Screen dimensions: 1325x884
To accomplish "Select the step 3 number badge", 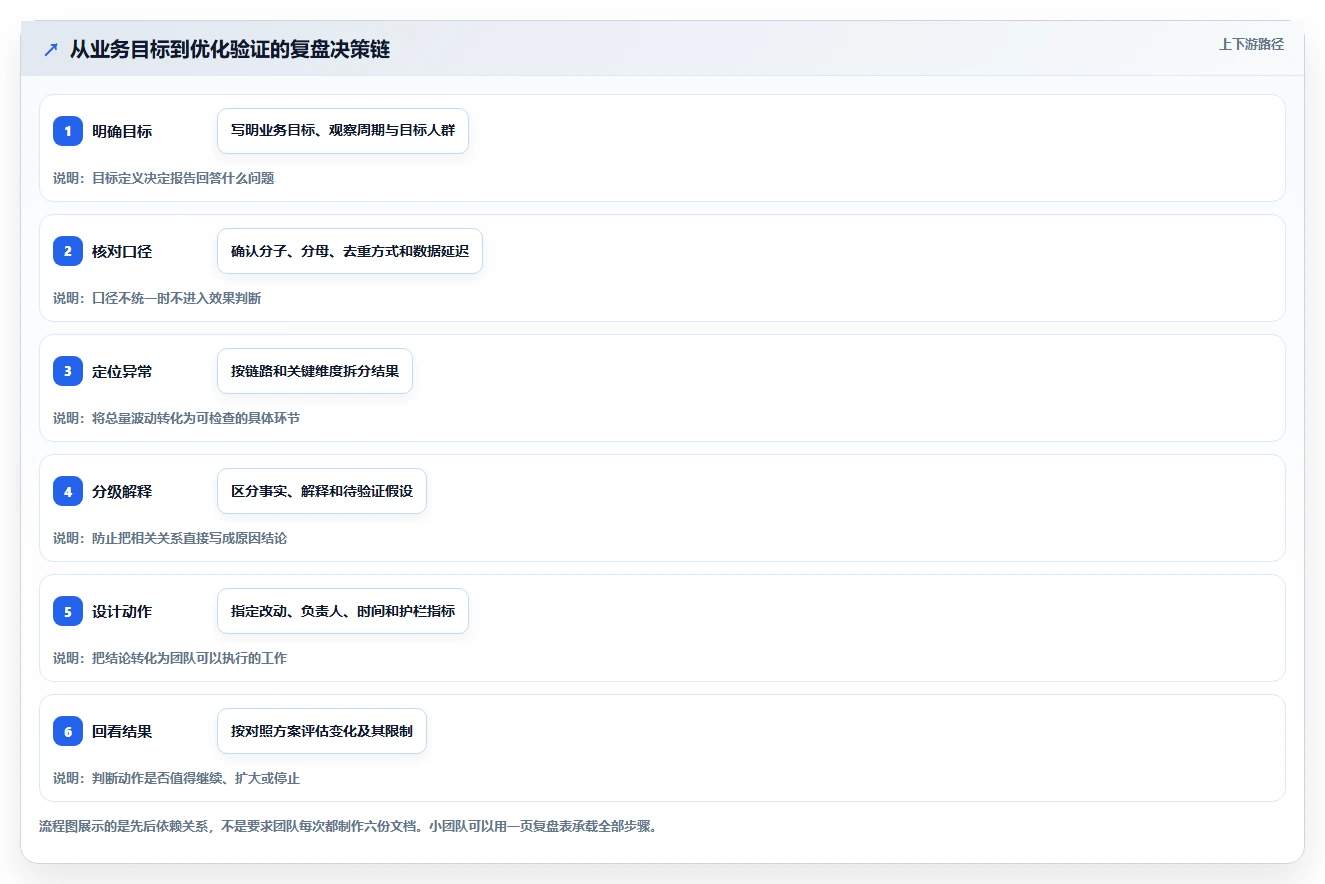I will pyautogui.click(x=68, y=371).
